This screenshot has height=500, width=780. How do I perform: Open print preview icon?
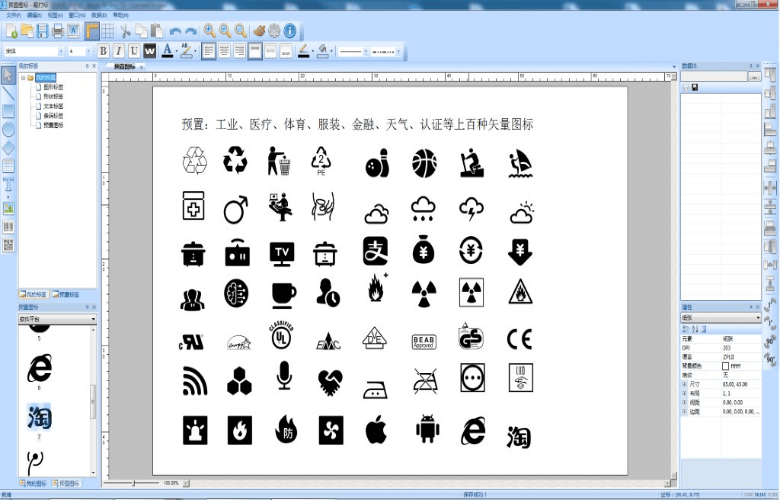coord(74,31)
